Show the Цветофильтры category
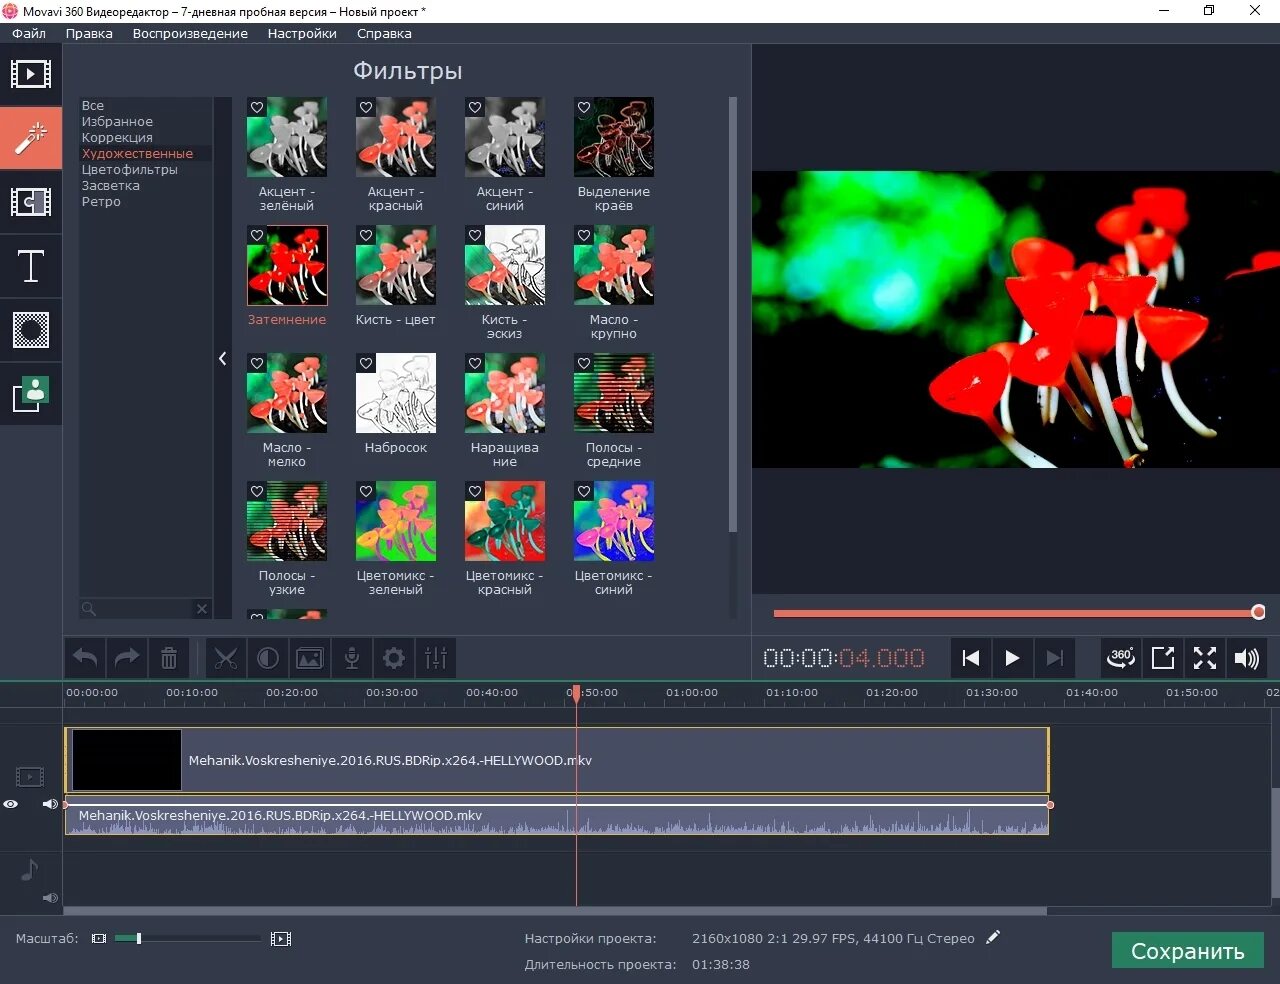Viewport: 1280px width, 984px height. coord(130,169)
